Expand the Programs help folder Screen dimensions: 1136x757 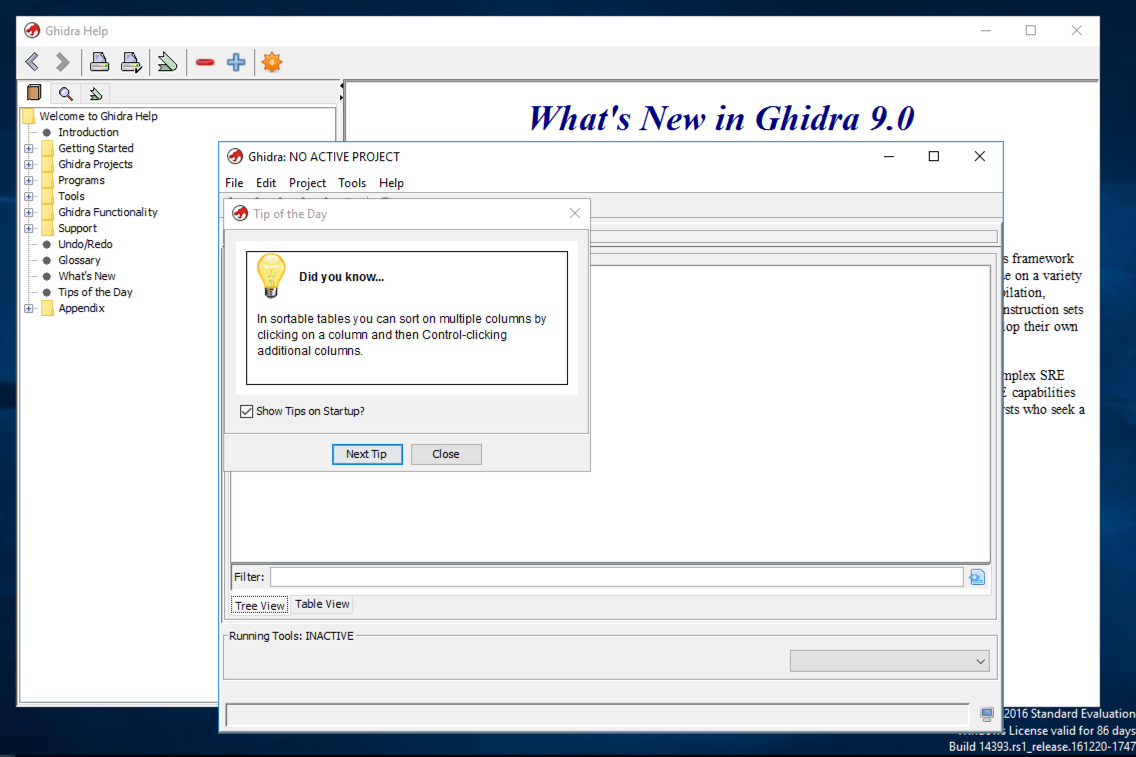click(29, 180)
